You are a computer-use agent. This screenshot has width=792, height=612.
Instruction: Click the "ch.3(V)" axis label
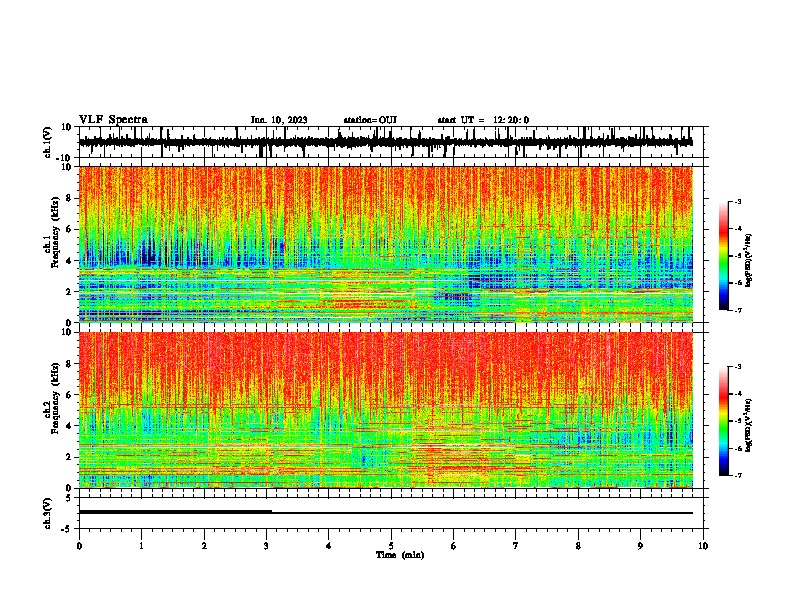(x=48, y=513)
